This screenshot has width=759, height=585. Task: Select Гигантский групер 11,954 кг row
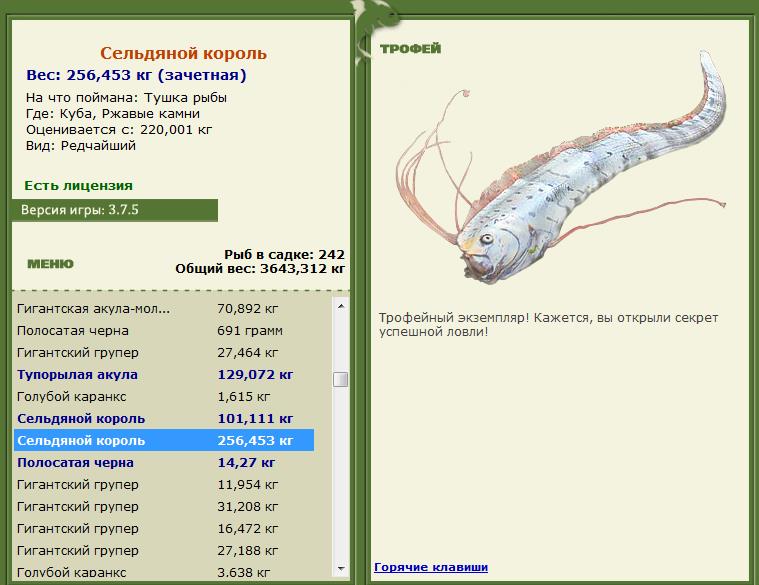tap(164, 484)
